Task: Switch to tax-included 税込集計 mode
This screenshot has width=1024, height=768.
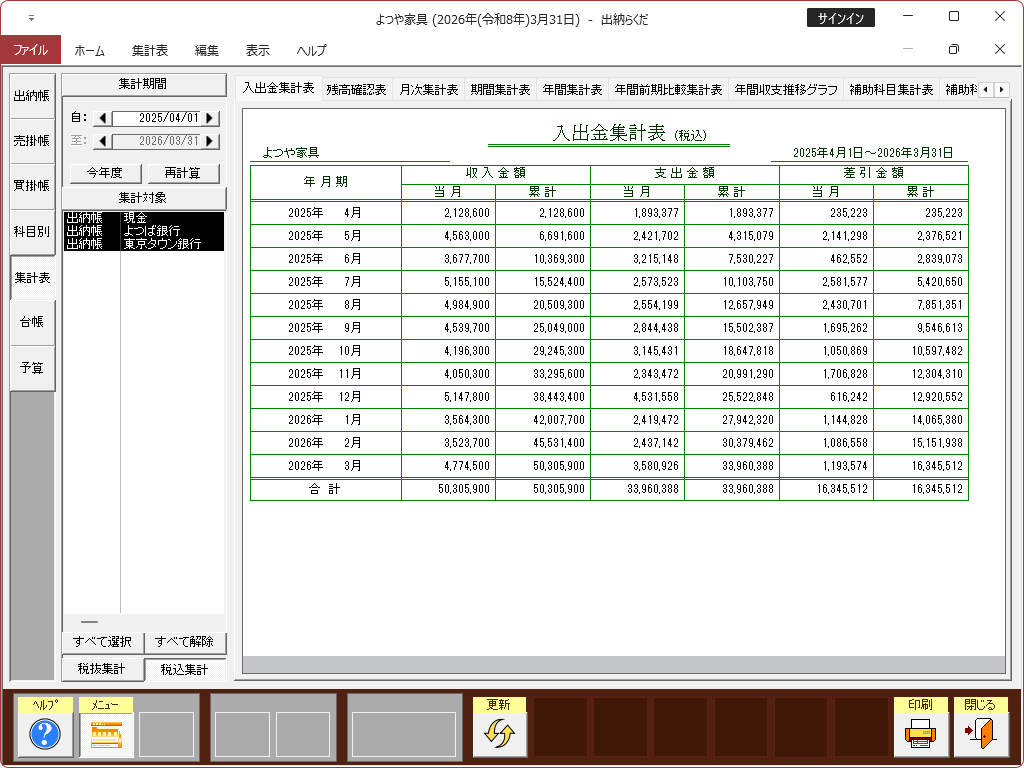Action: click(x=184, y=669)
